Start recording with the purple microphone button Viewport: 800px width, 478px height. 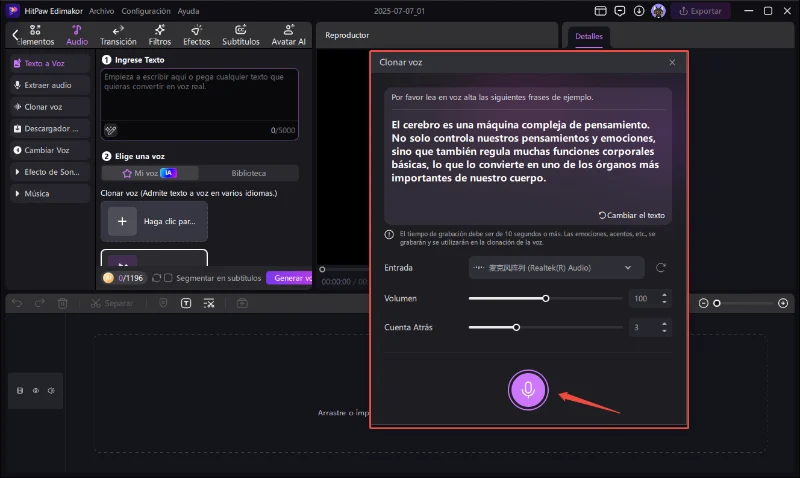click(528, 390)
